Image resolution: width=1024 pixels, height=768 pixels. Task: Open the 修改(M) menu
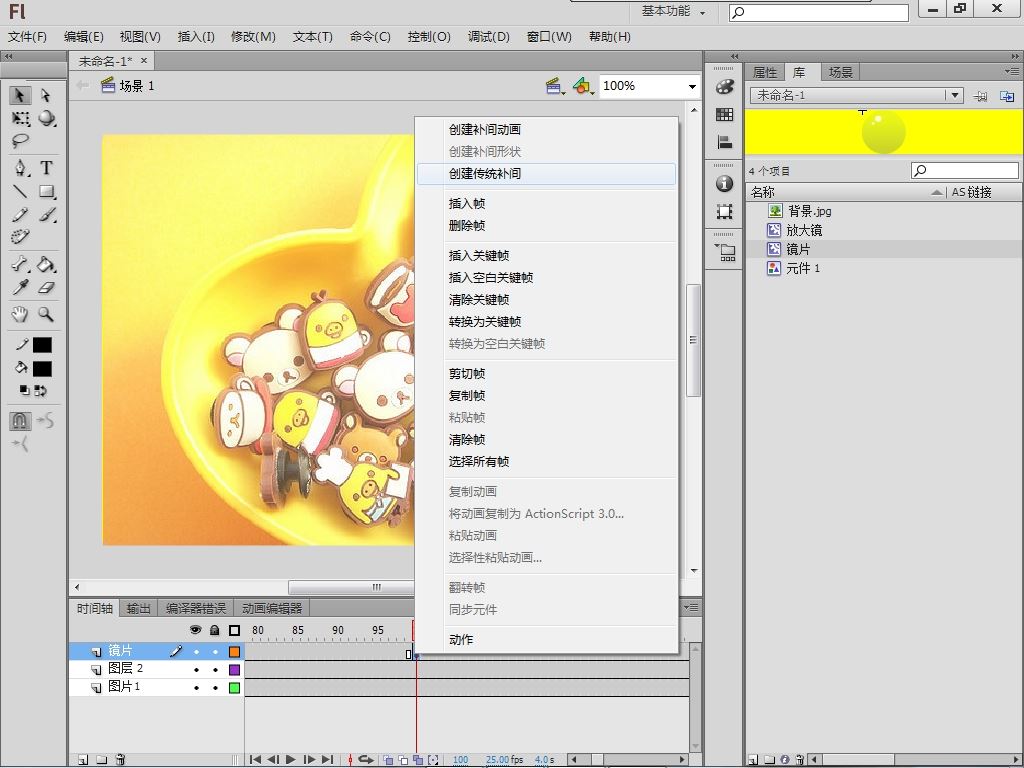253,37
